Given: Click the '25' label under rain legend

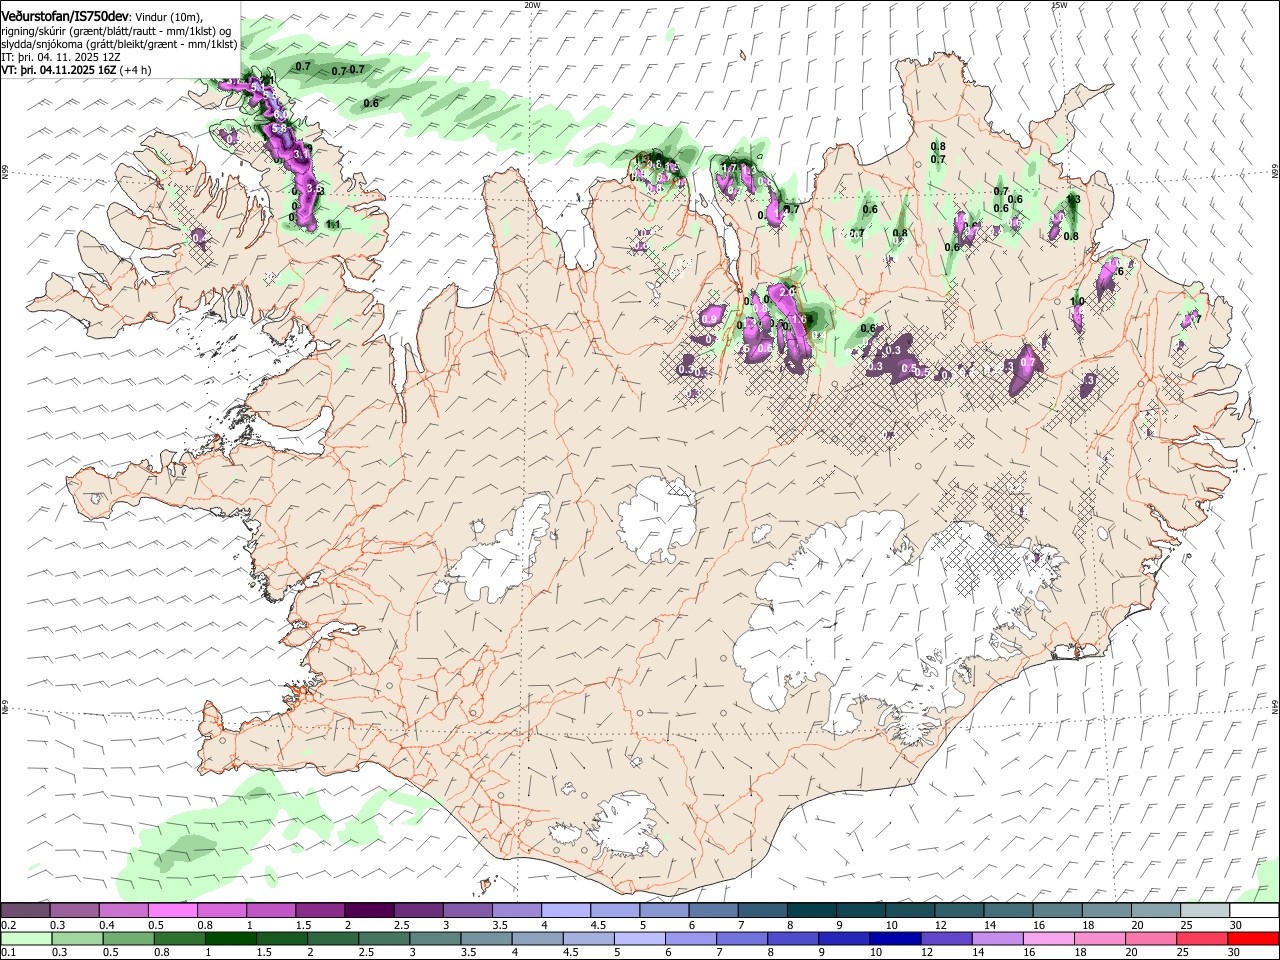Looking at the screenshot, I should [1184, 952].
